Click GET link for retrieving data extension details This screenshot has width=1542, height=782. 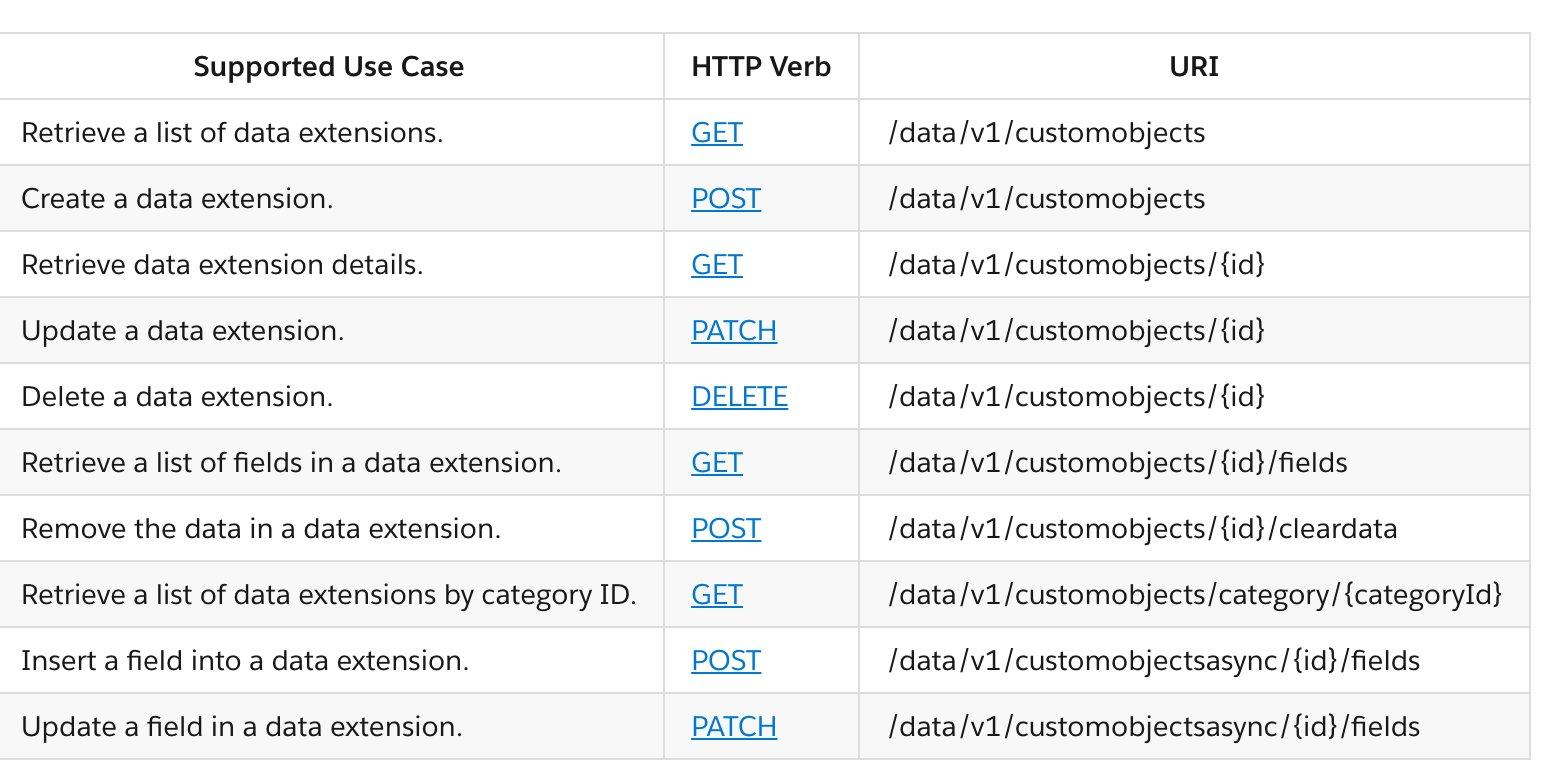tap(716, 265)
